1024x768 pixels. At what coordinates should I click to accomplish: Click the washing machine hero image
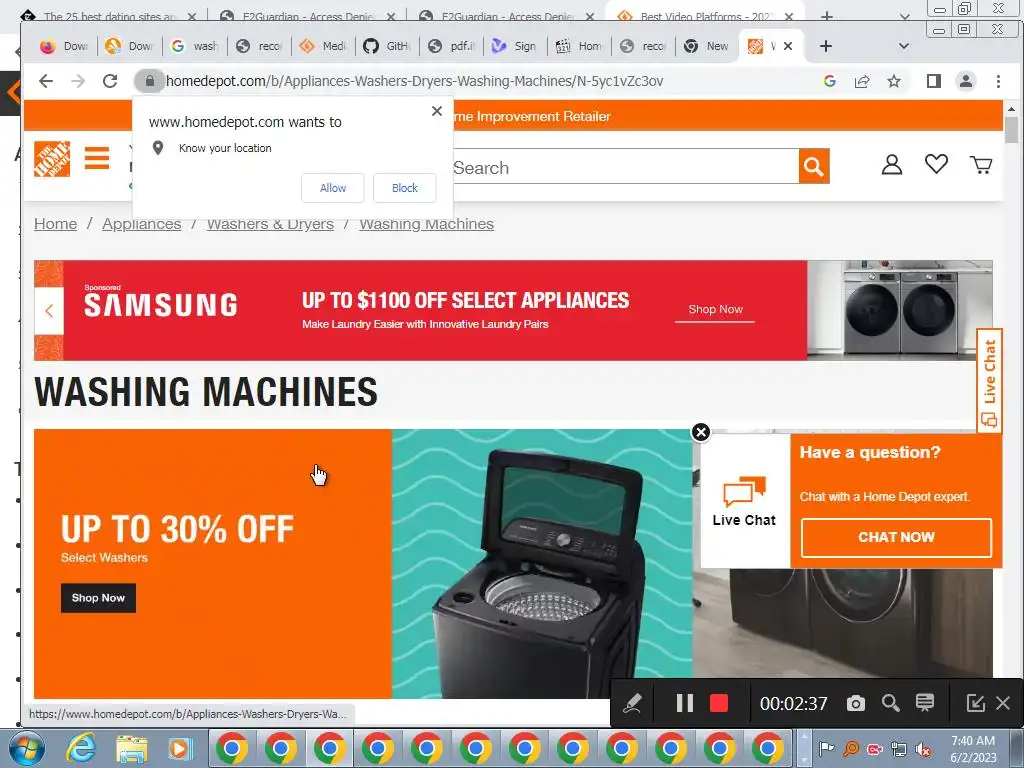pyautogui.click(x=541, y=564)
